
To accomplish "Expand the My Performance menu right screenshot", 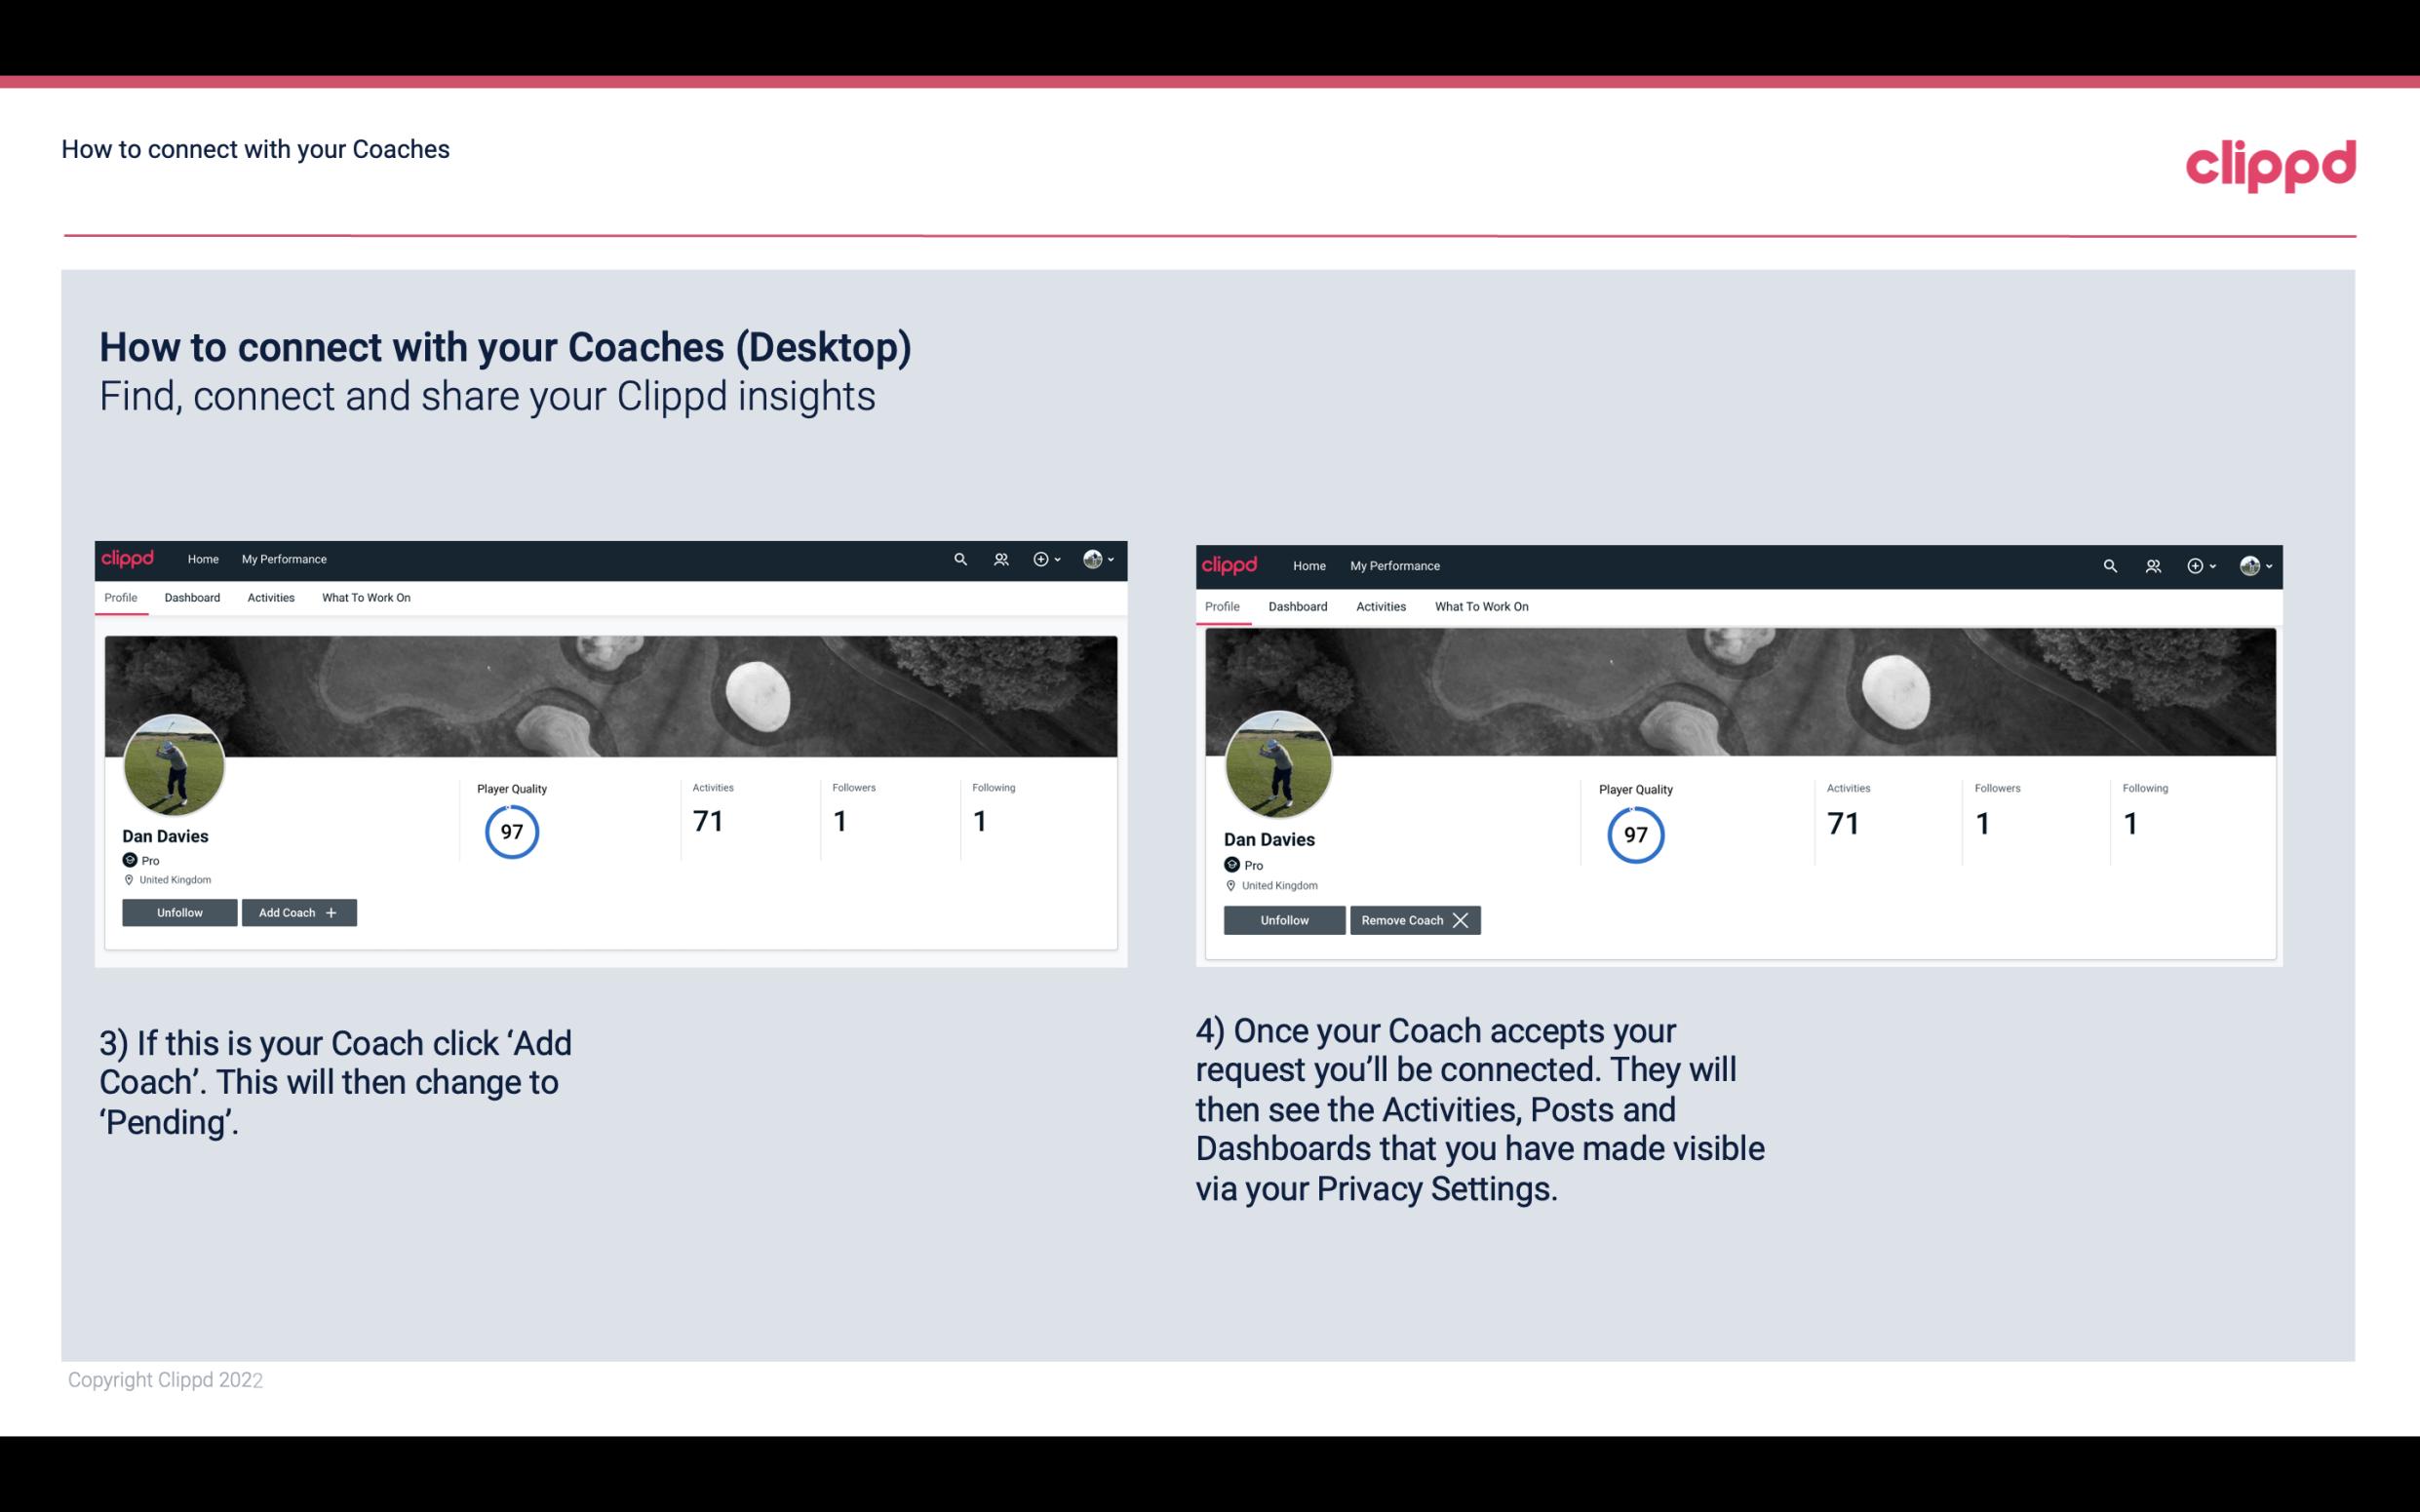I will point(1394,562).
